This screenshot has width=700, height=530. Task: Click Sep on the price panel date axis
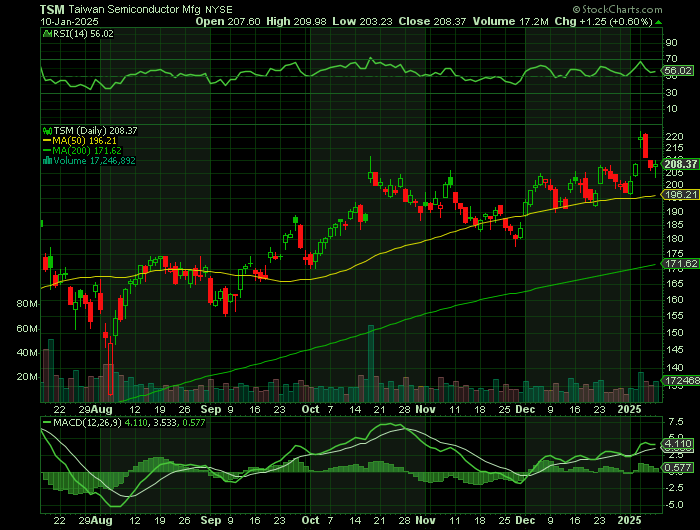tap(211, 409)
